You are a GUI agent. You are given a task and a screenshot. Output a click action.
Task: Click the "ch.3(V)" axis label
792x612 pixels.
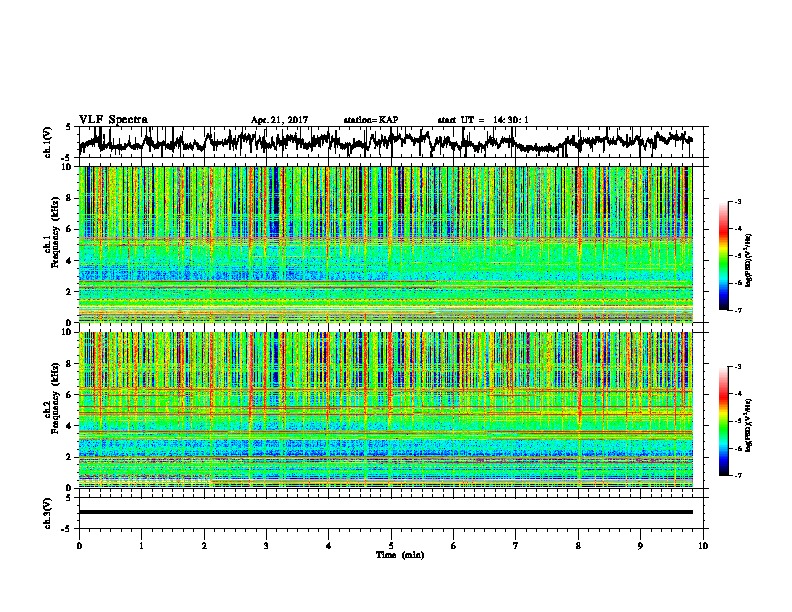(x=48, y=513)
